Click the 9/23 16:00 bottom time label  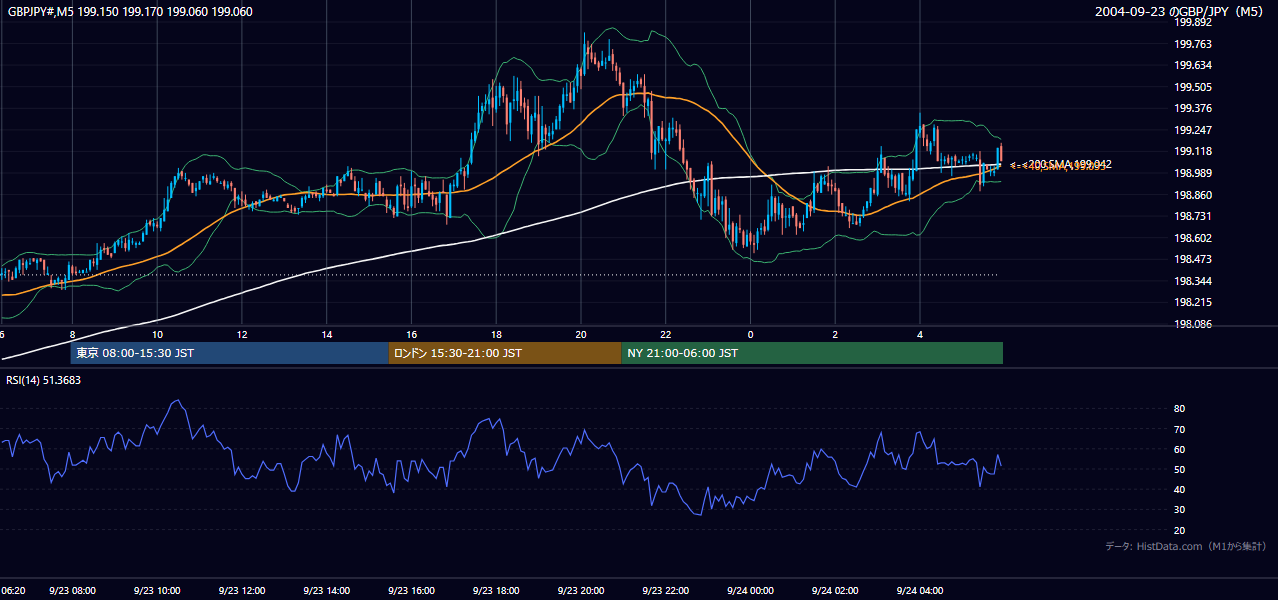click(x=412, y=591)
